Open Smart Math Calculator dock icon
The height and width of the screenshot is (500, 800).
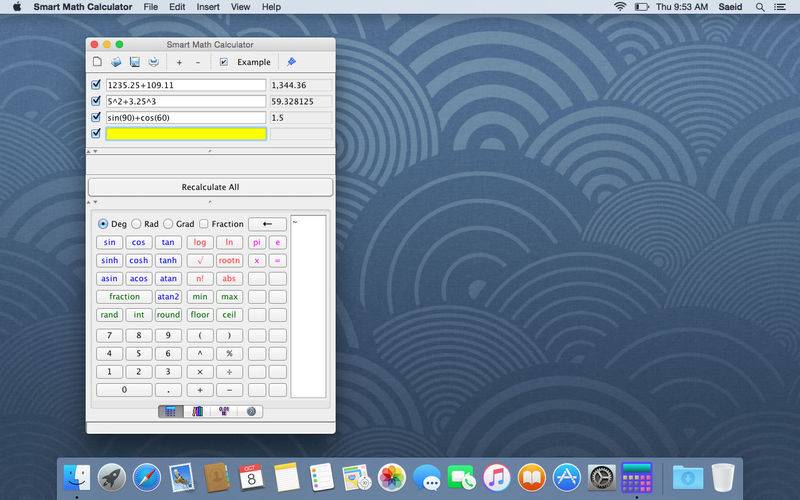point(636,478)
